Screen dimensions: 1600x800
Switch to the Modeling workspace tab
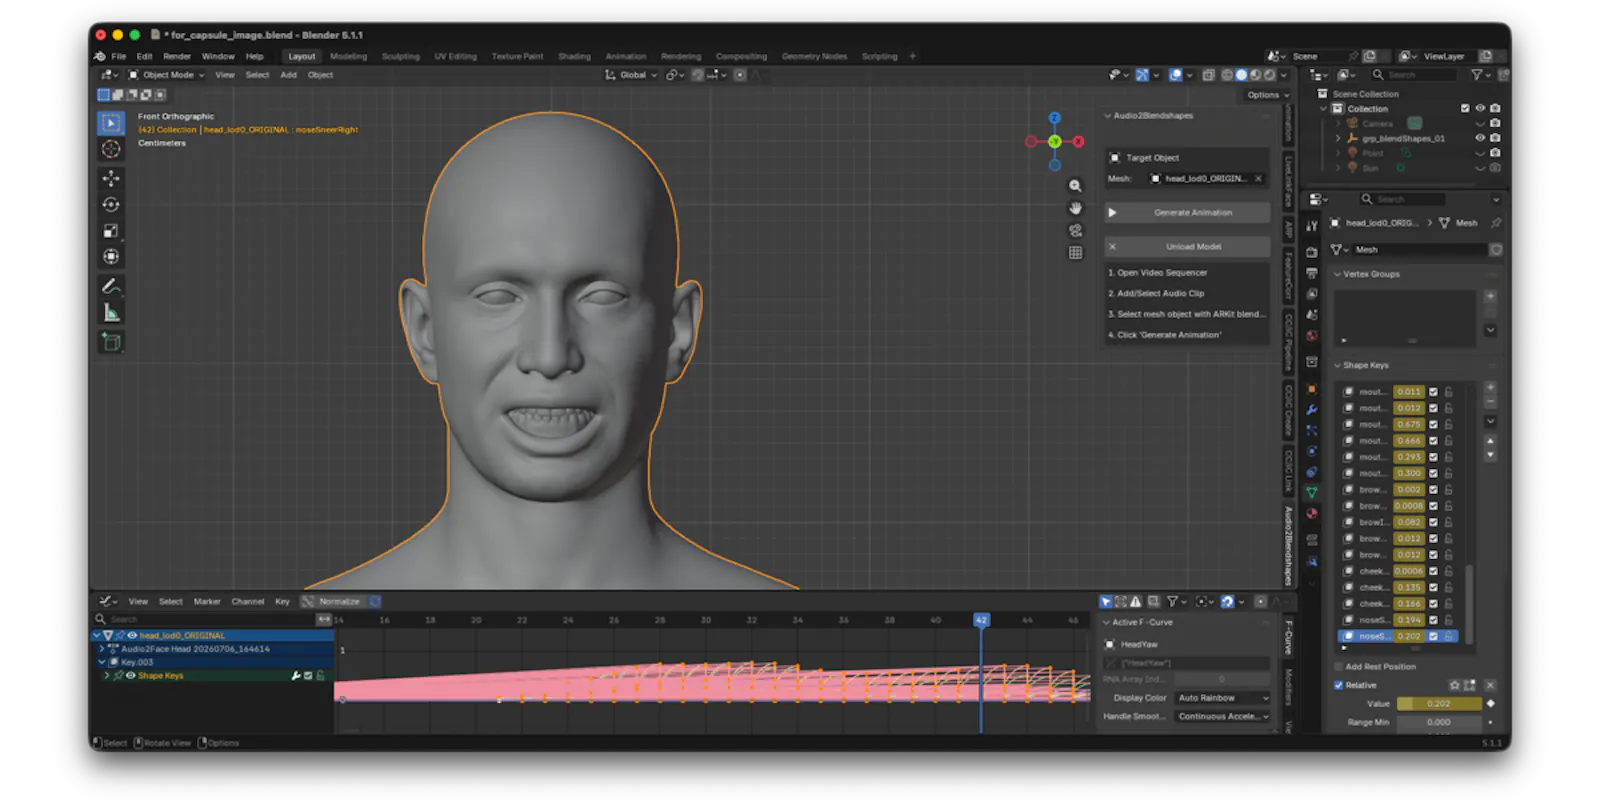348,56
